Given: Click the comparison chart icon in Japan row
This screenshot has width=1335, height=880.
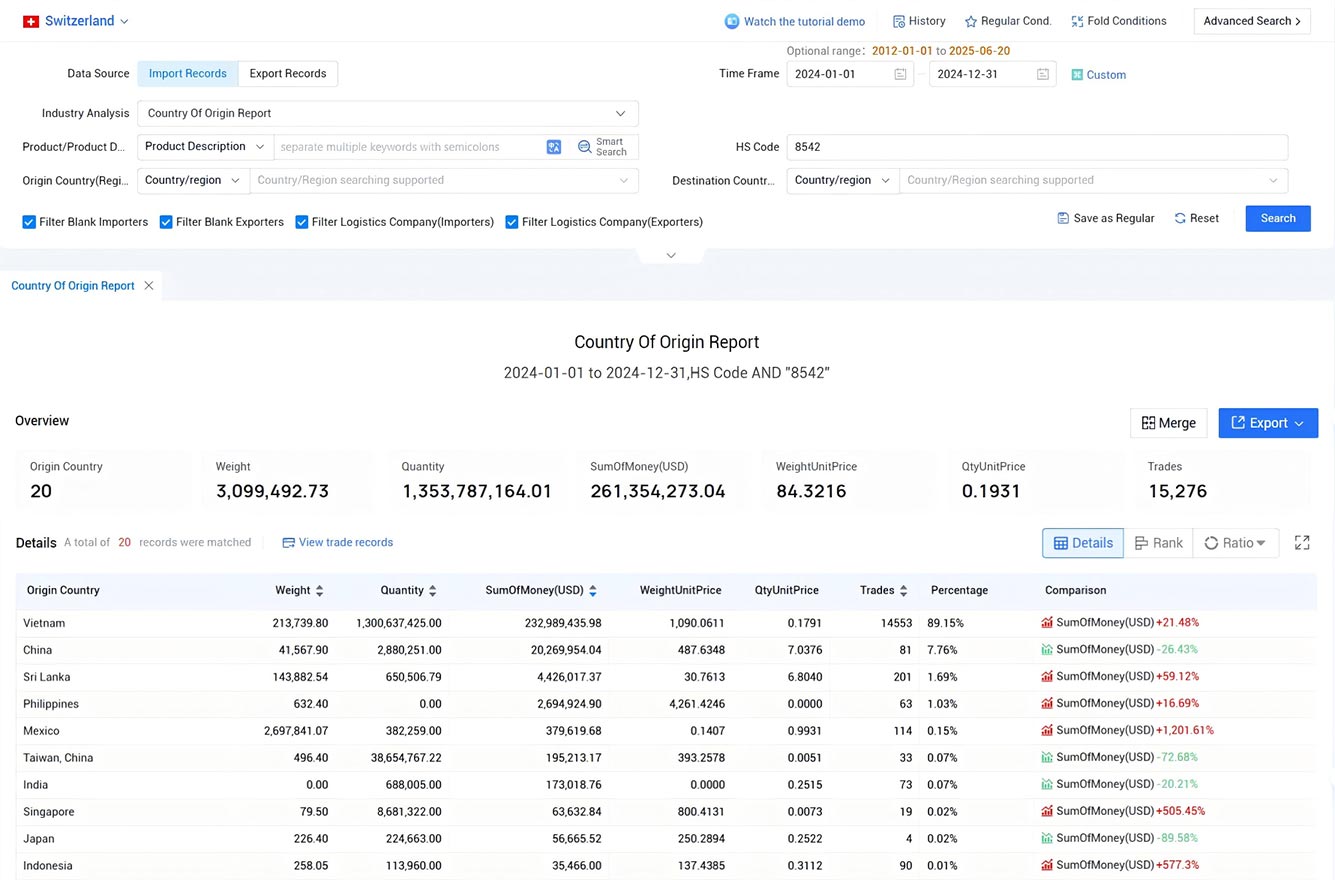Looking at the screenshot, I should 1047,838.
